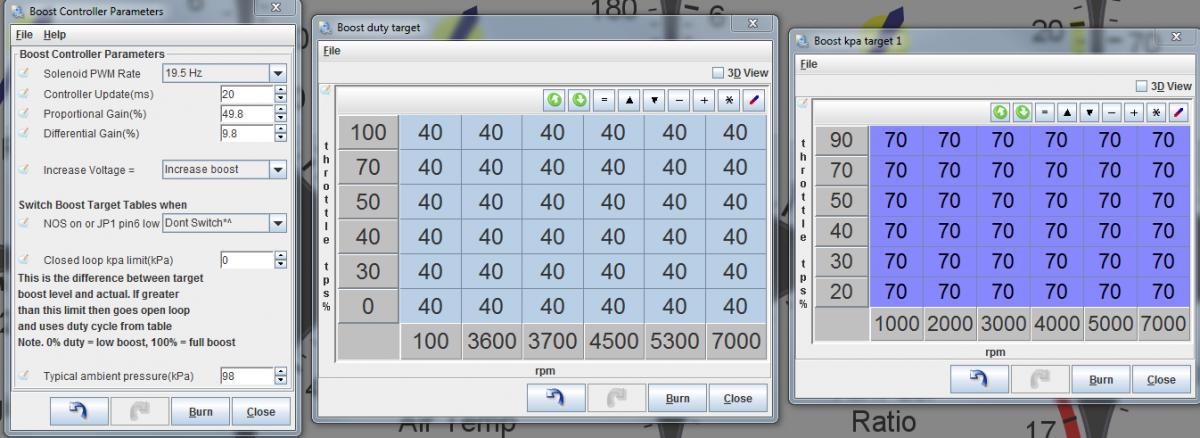Enable 3D View checkbox in Boost kpa target 1
Image resolution: width=1200 pixels, height=438 pixels.
click(1142, 86)
